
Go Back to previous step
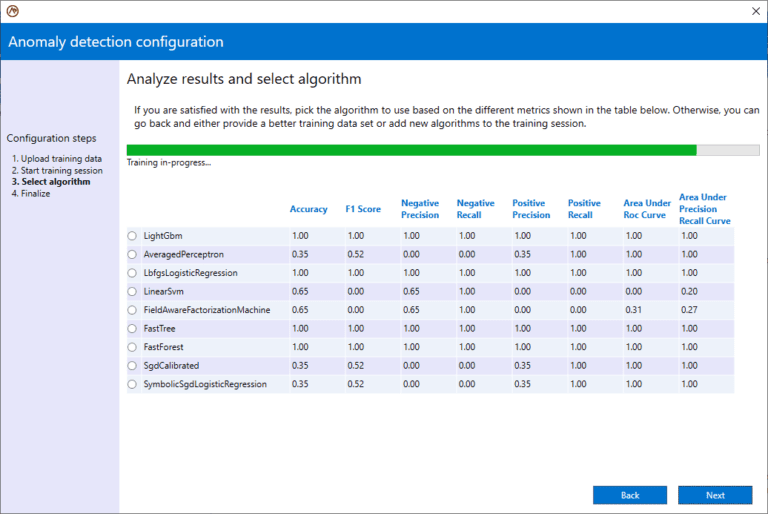click(x=629, y=495)
